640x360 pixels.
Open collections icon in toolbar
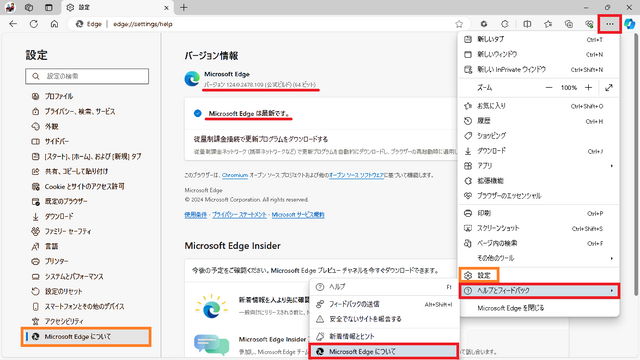pos(569,24)
